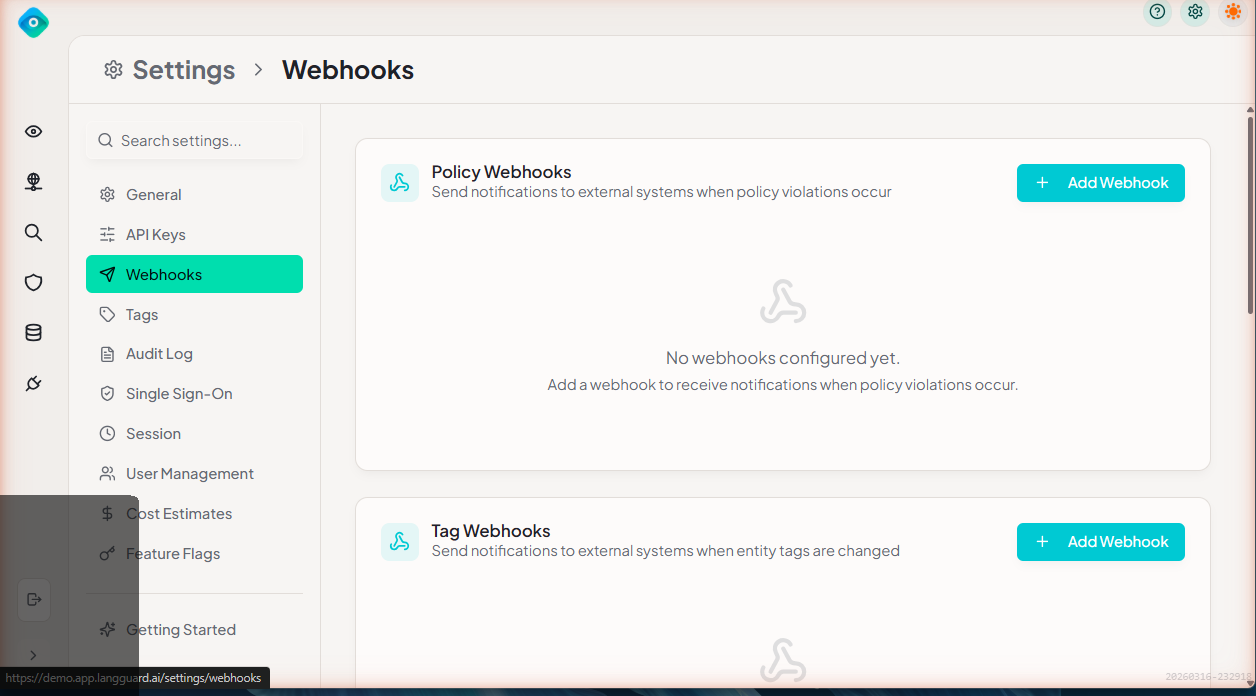The image size is (1256, 696).
Task: Open the network globe icon in sidebar
Action: click(x=33, y=182)
